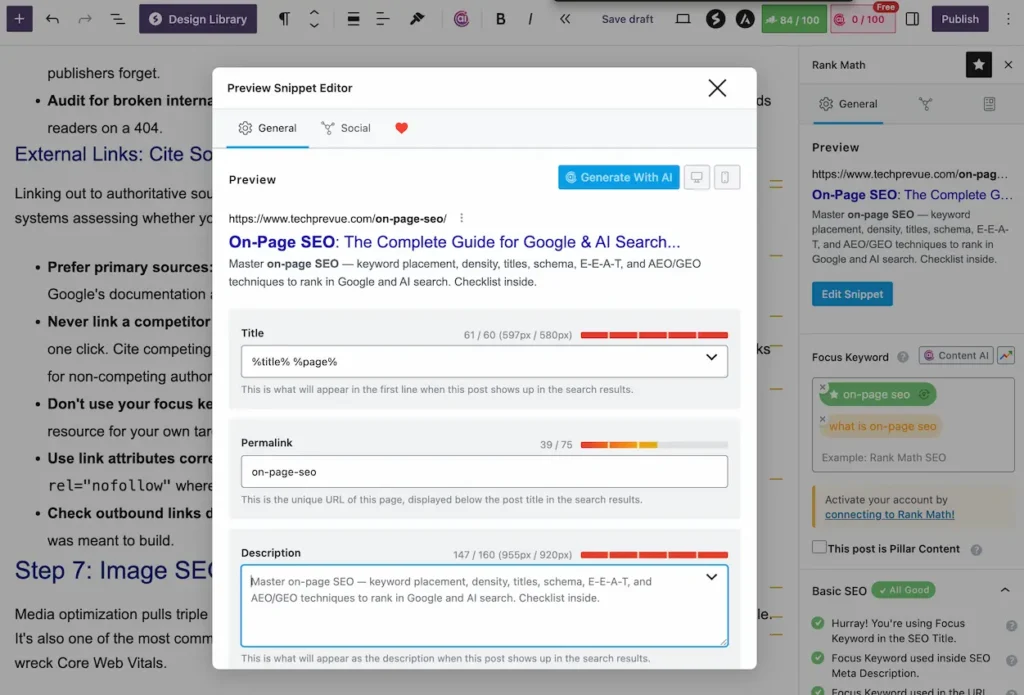Click the three-dots beside the preview URL
The width and height of the screenshot is (1024, 695).
(x=461, y=218)
